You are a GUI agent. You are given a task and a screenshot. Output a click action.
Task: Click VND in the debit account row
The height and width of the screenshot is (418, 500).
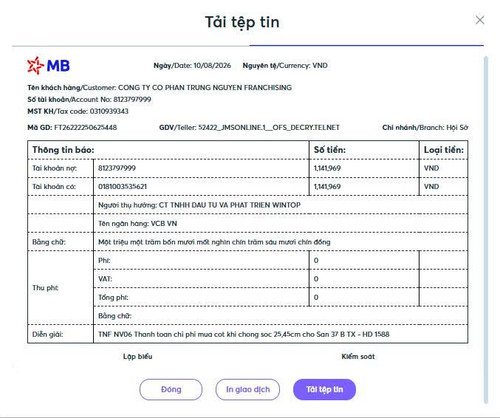point(431,168)
